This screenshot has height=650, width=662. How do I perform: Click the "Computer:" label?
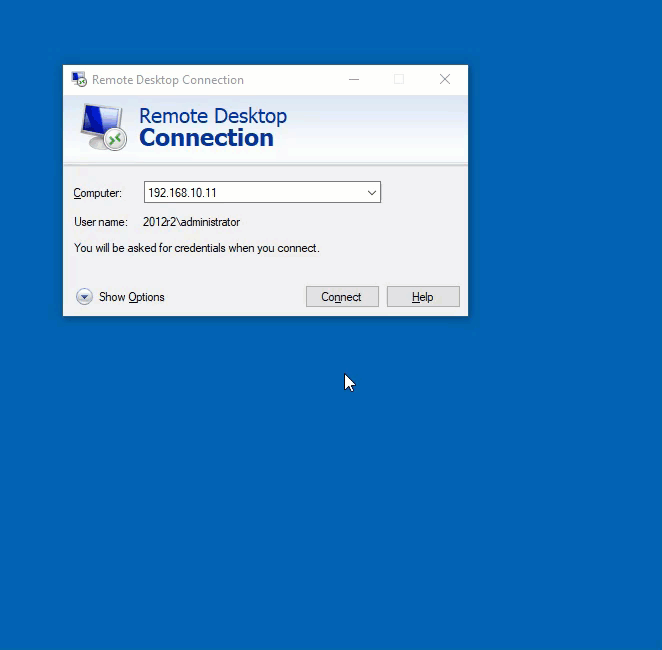click(97, 193)
